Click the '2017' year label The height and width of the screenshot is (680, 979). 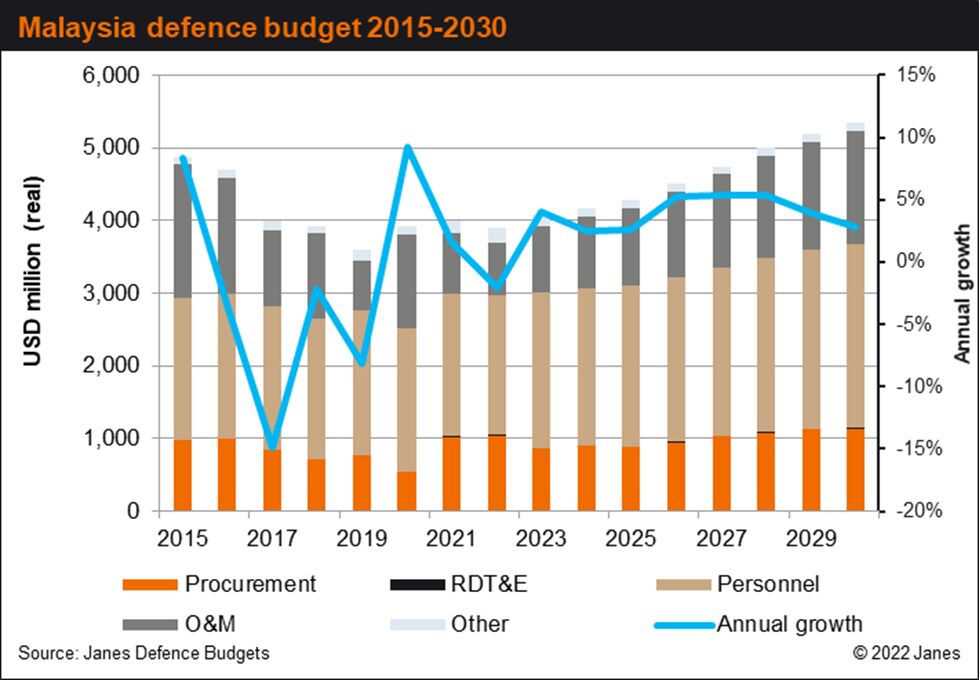point(272,538)
